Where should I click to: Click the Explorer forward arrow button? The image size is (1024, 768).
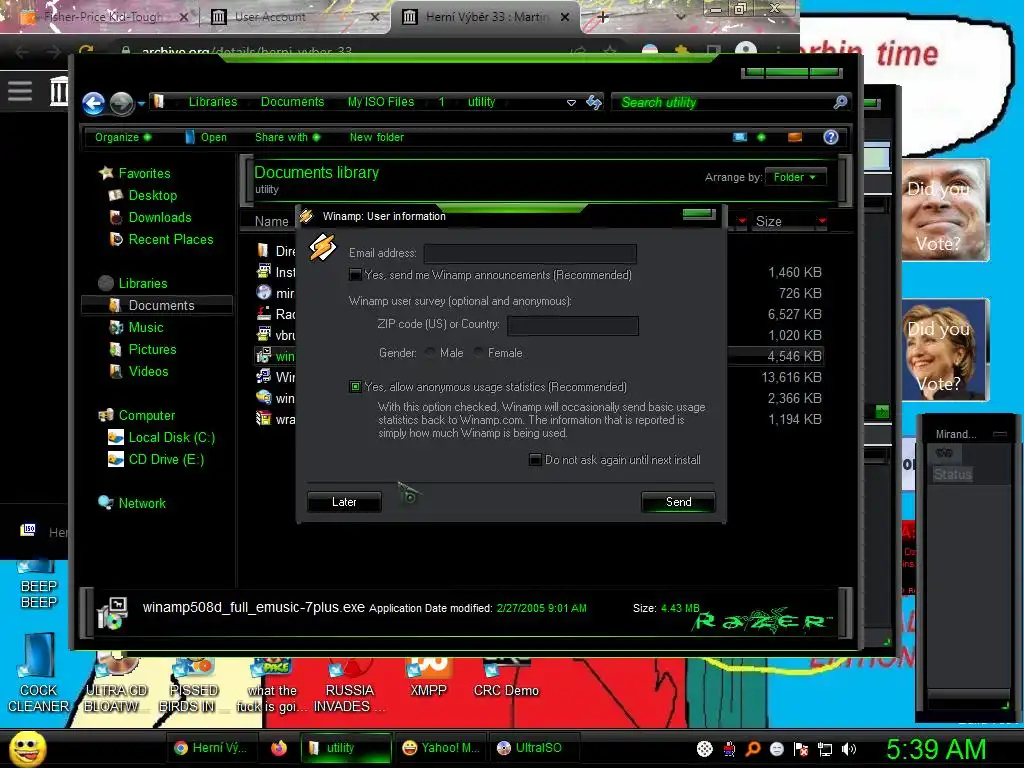coord(121,103)
